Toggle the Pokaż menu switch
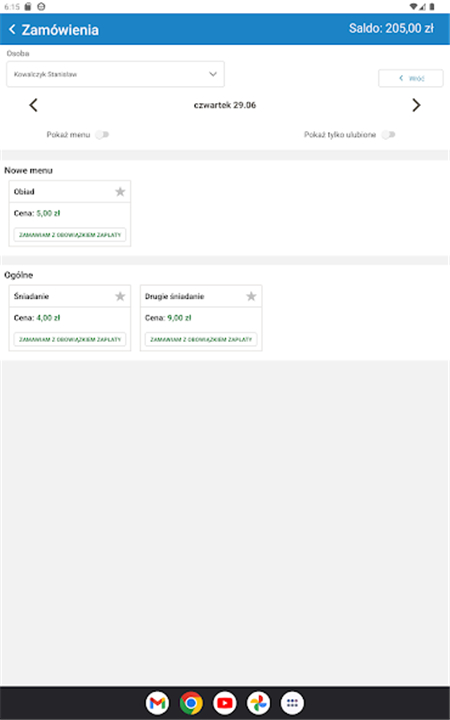 102,135
